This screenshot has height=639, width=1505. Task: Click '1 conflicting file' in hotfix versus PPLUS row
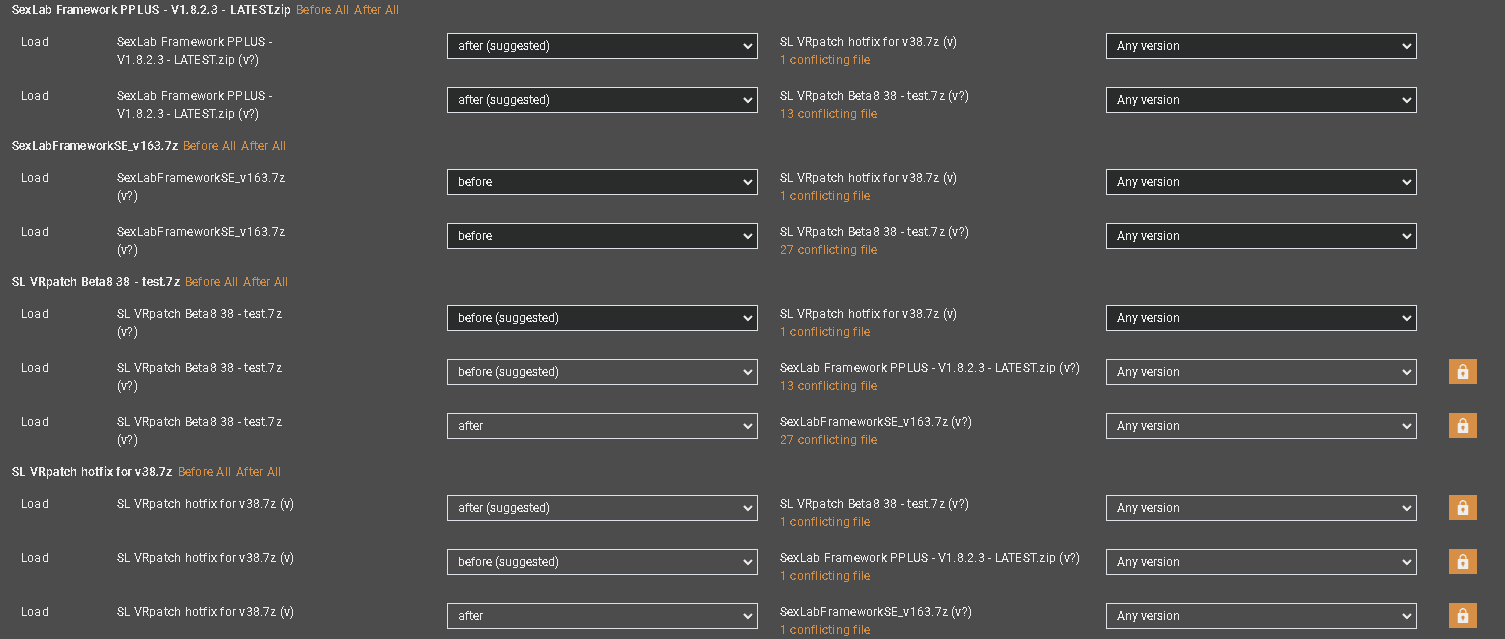[x=825, y=576]
